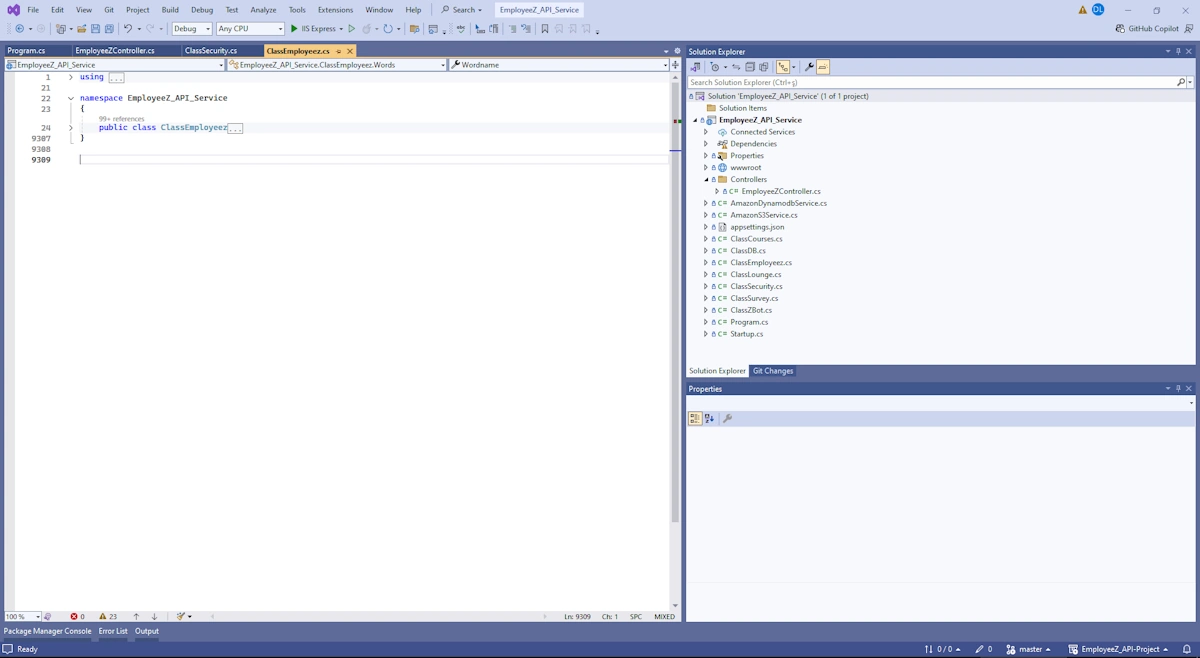Click Pending Changes Filter clock icon
This screenshot has height=658, width=1200.
tap(714, 67)
